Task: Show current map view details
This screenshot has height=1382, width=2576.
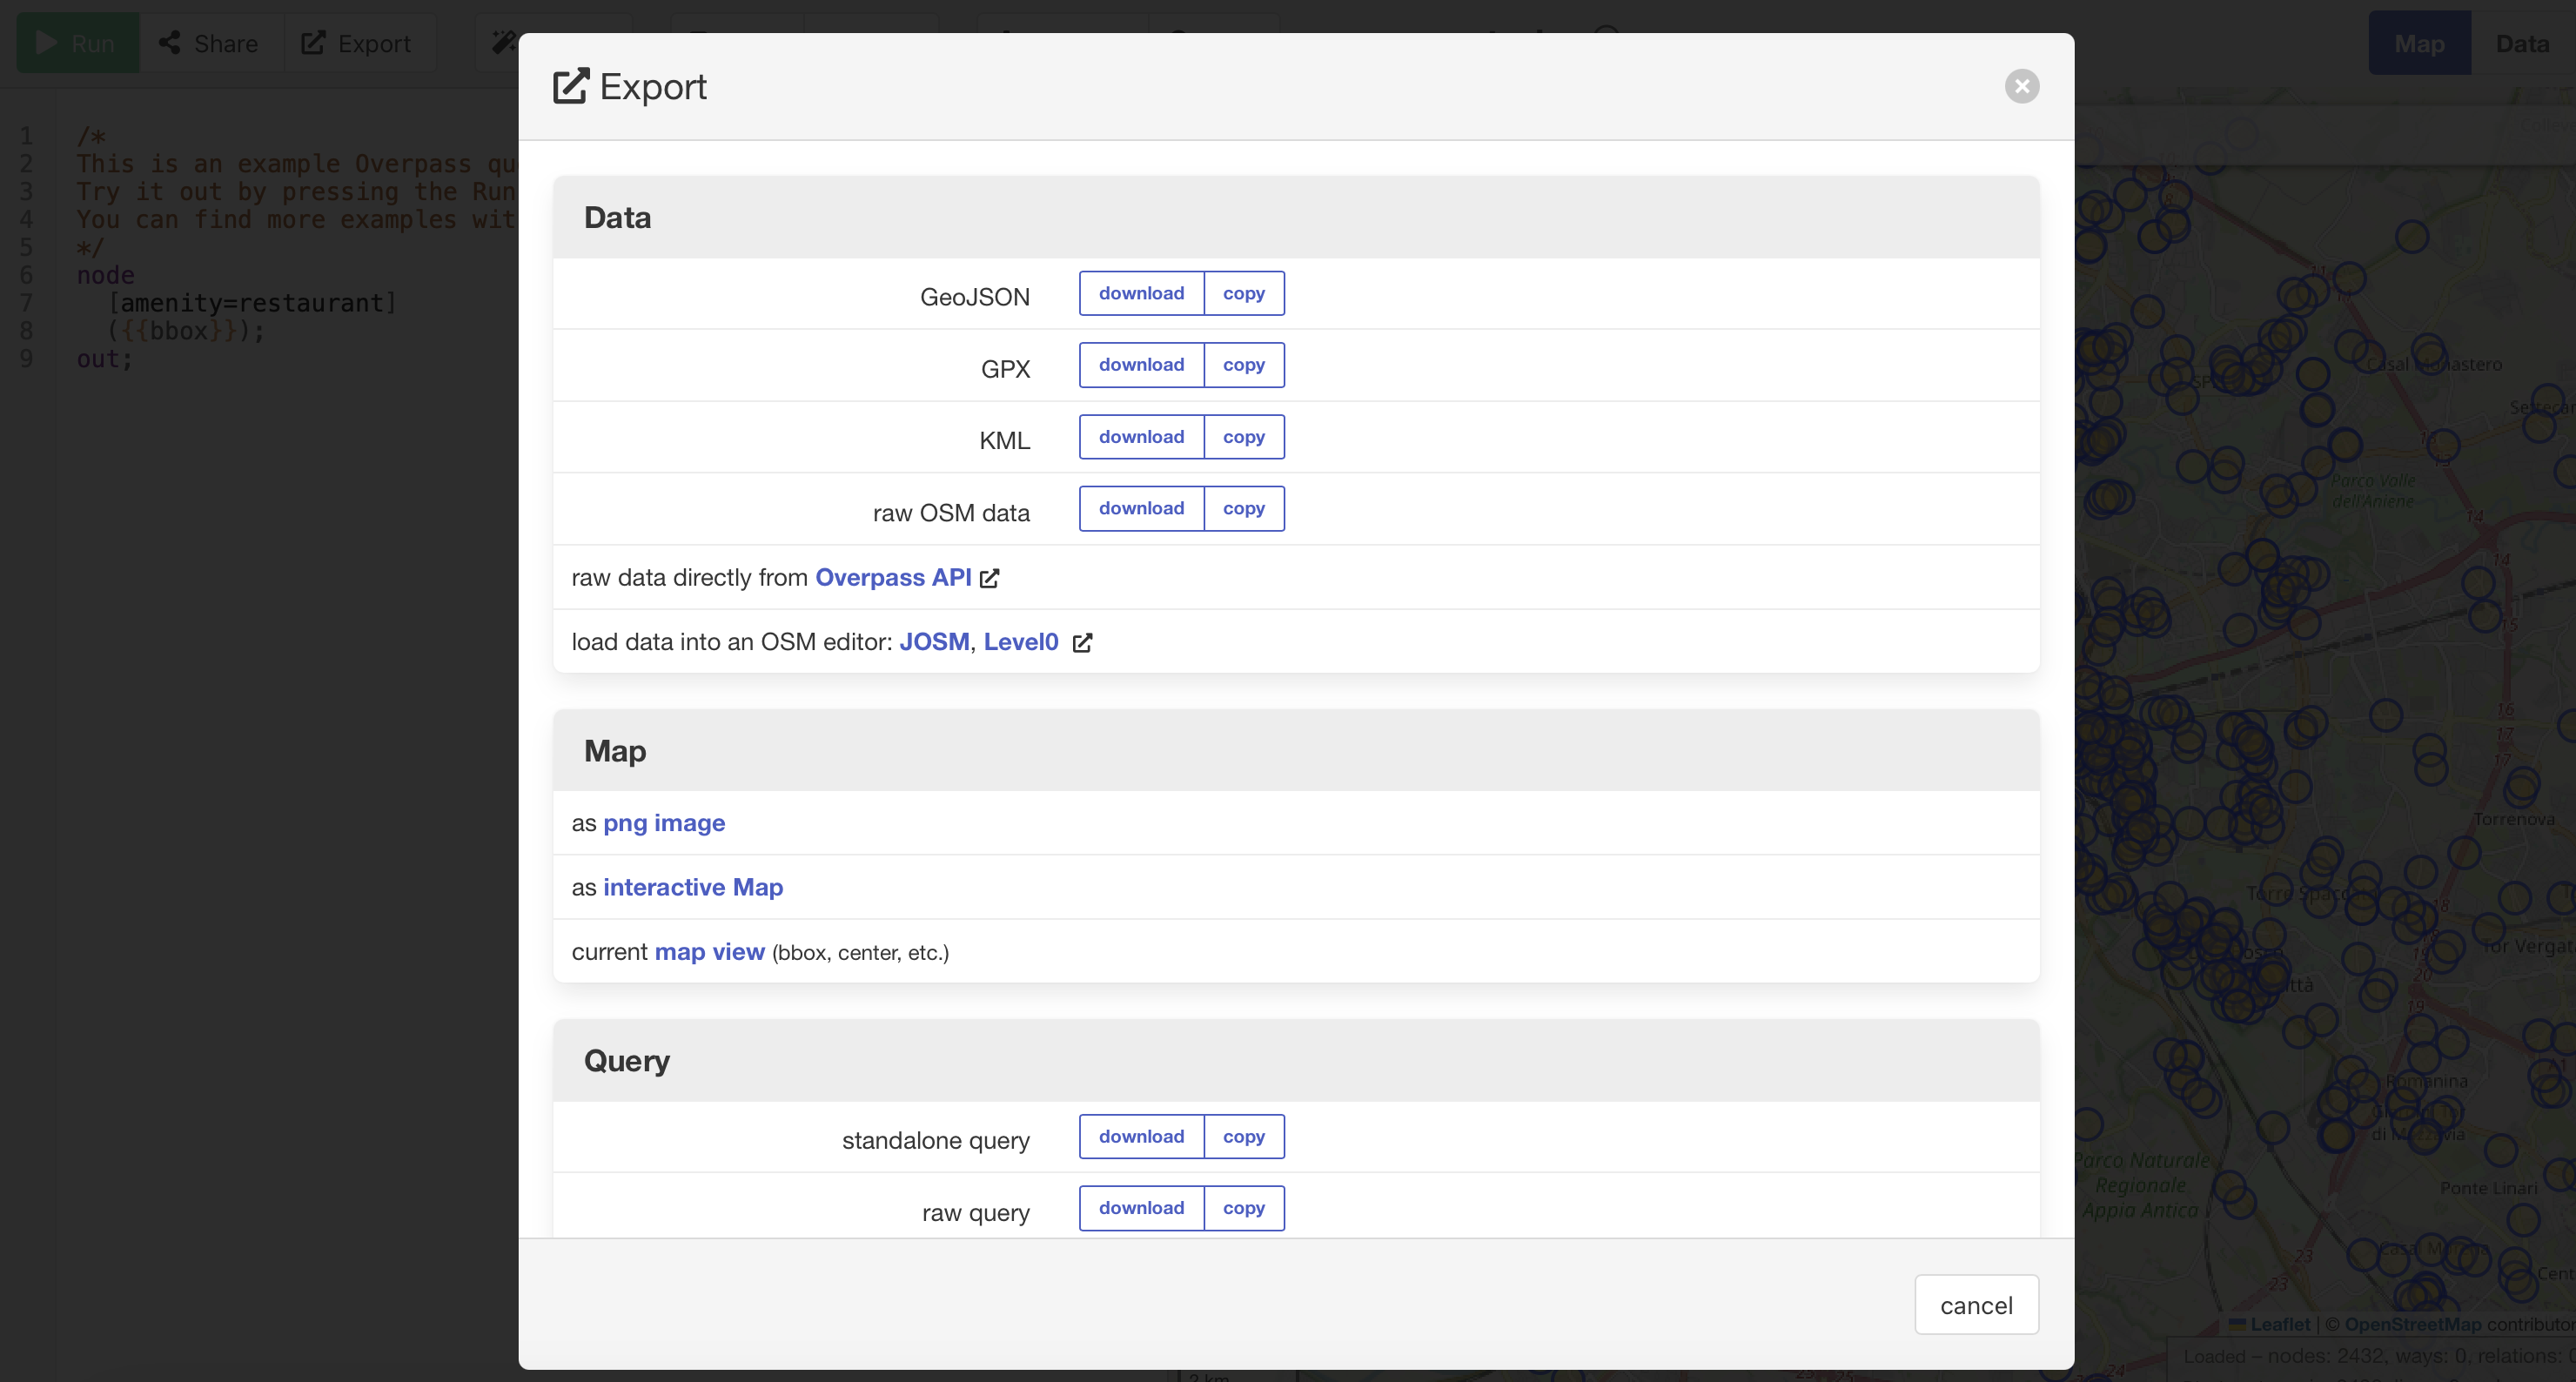Action: pyautogui.click(x=709, y=952)
